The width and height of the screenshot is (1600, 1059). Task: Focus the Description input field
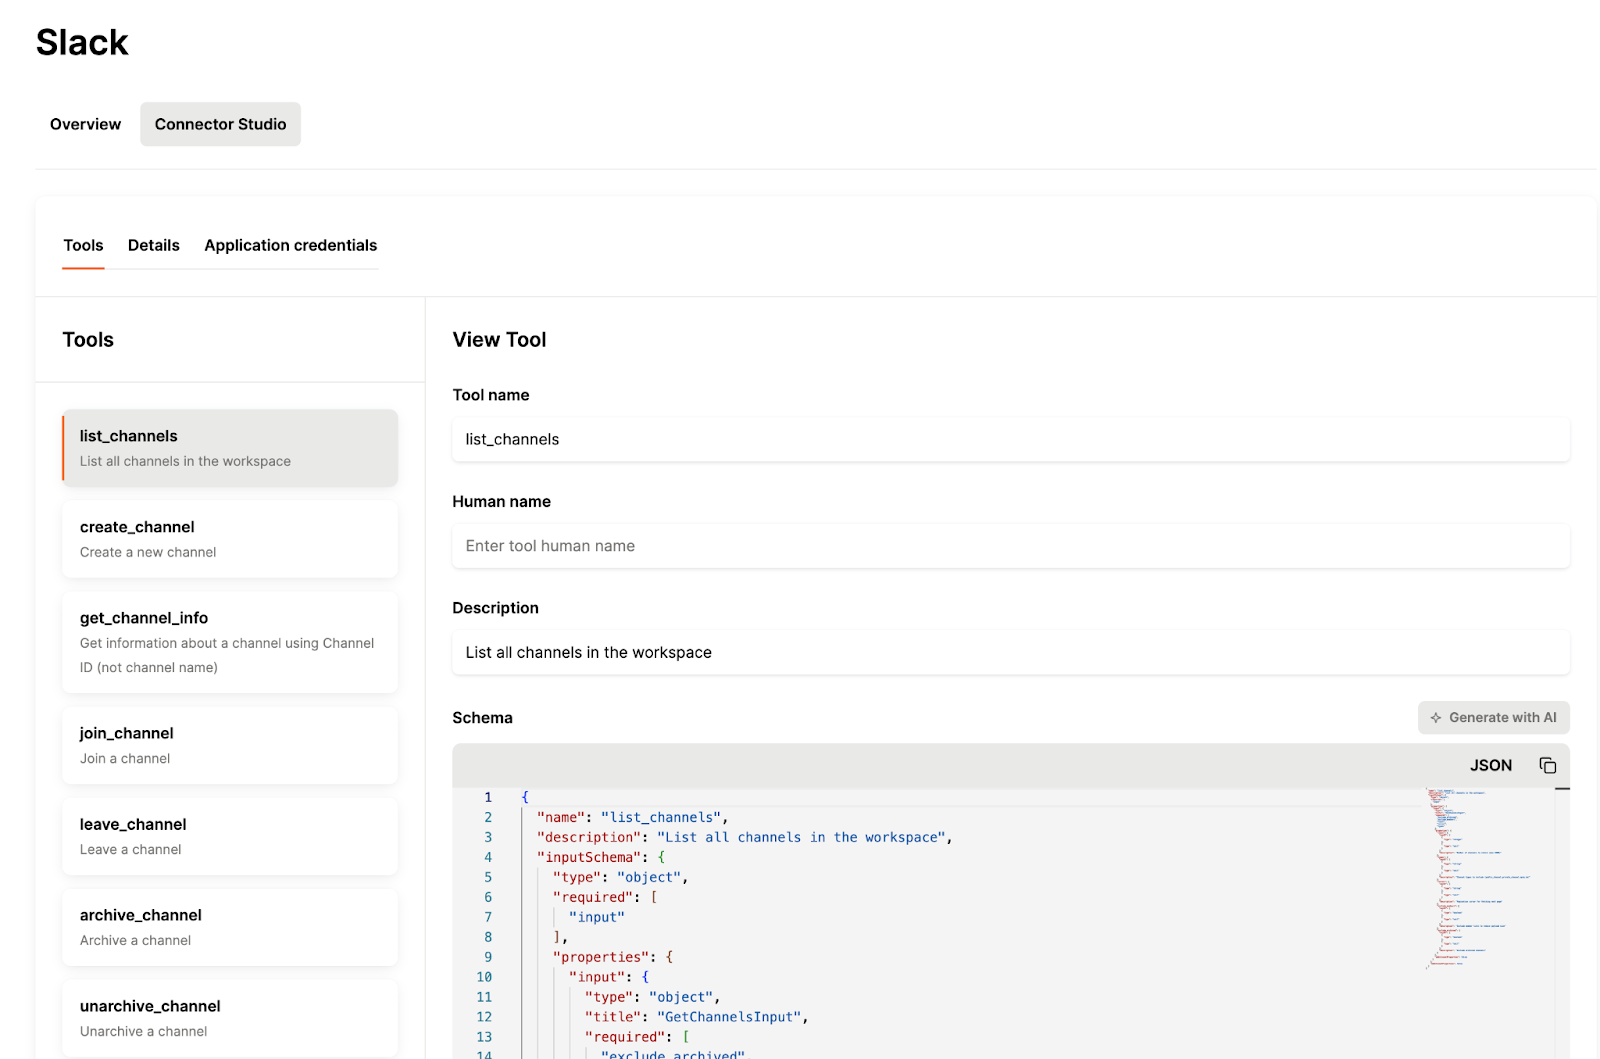click(1010, 652)
